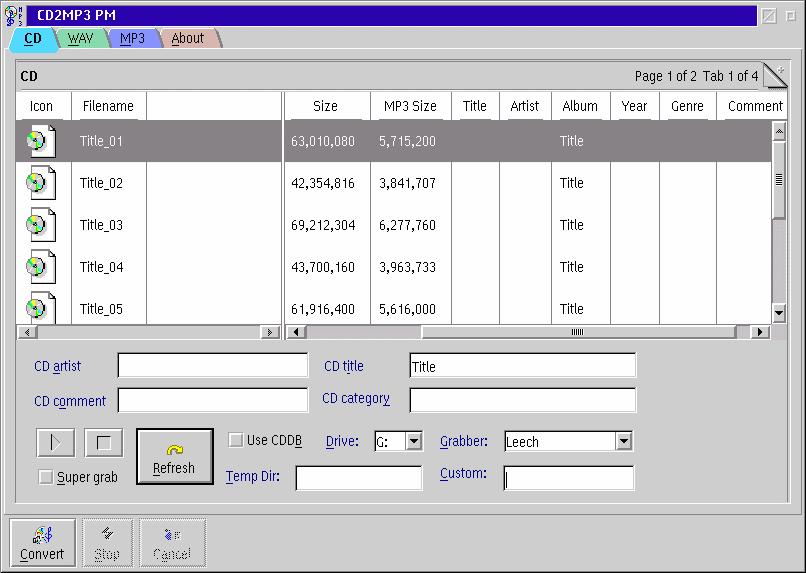Start conversion with the Convert button
Viewport: 806px width, 573px height.
(x=42, y=543)
